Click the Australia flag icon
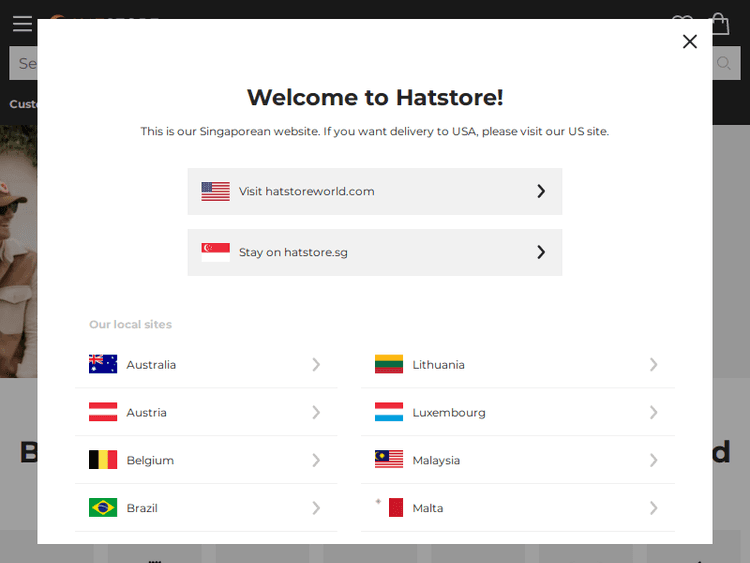Viewport: 750px width, 563px height. (103, 364)
